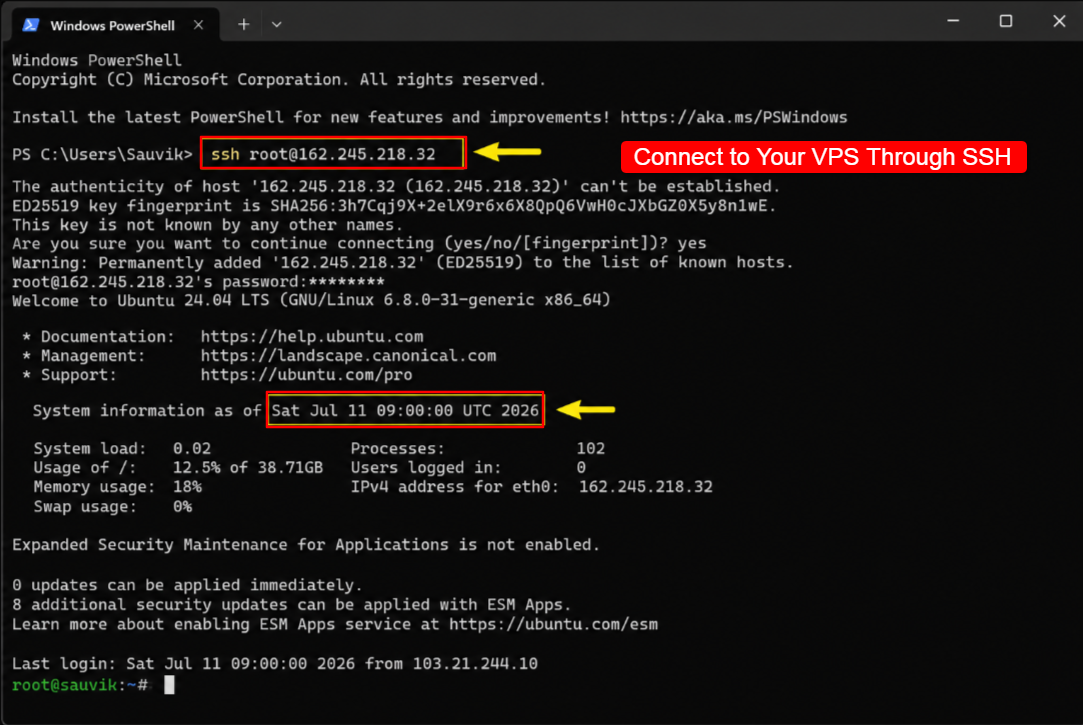Image resolution: width=1083 pixels, height=725 pixels.
Task: Click the last login IP 103.21.244.10
Action: (x=475, y=664)
